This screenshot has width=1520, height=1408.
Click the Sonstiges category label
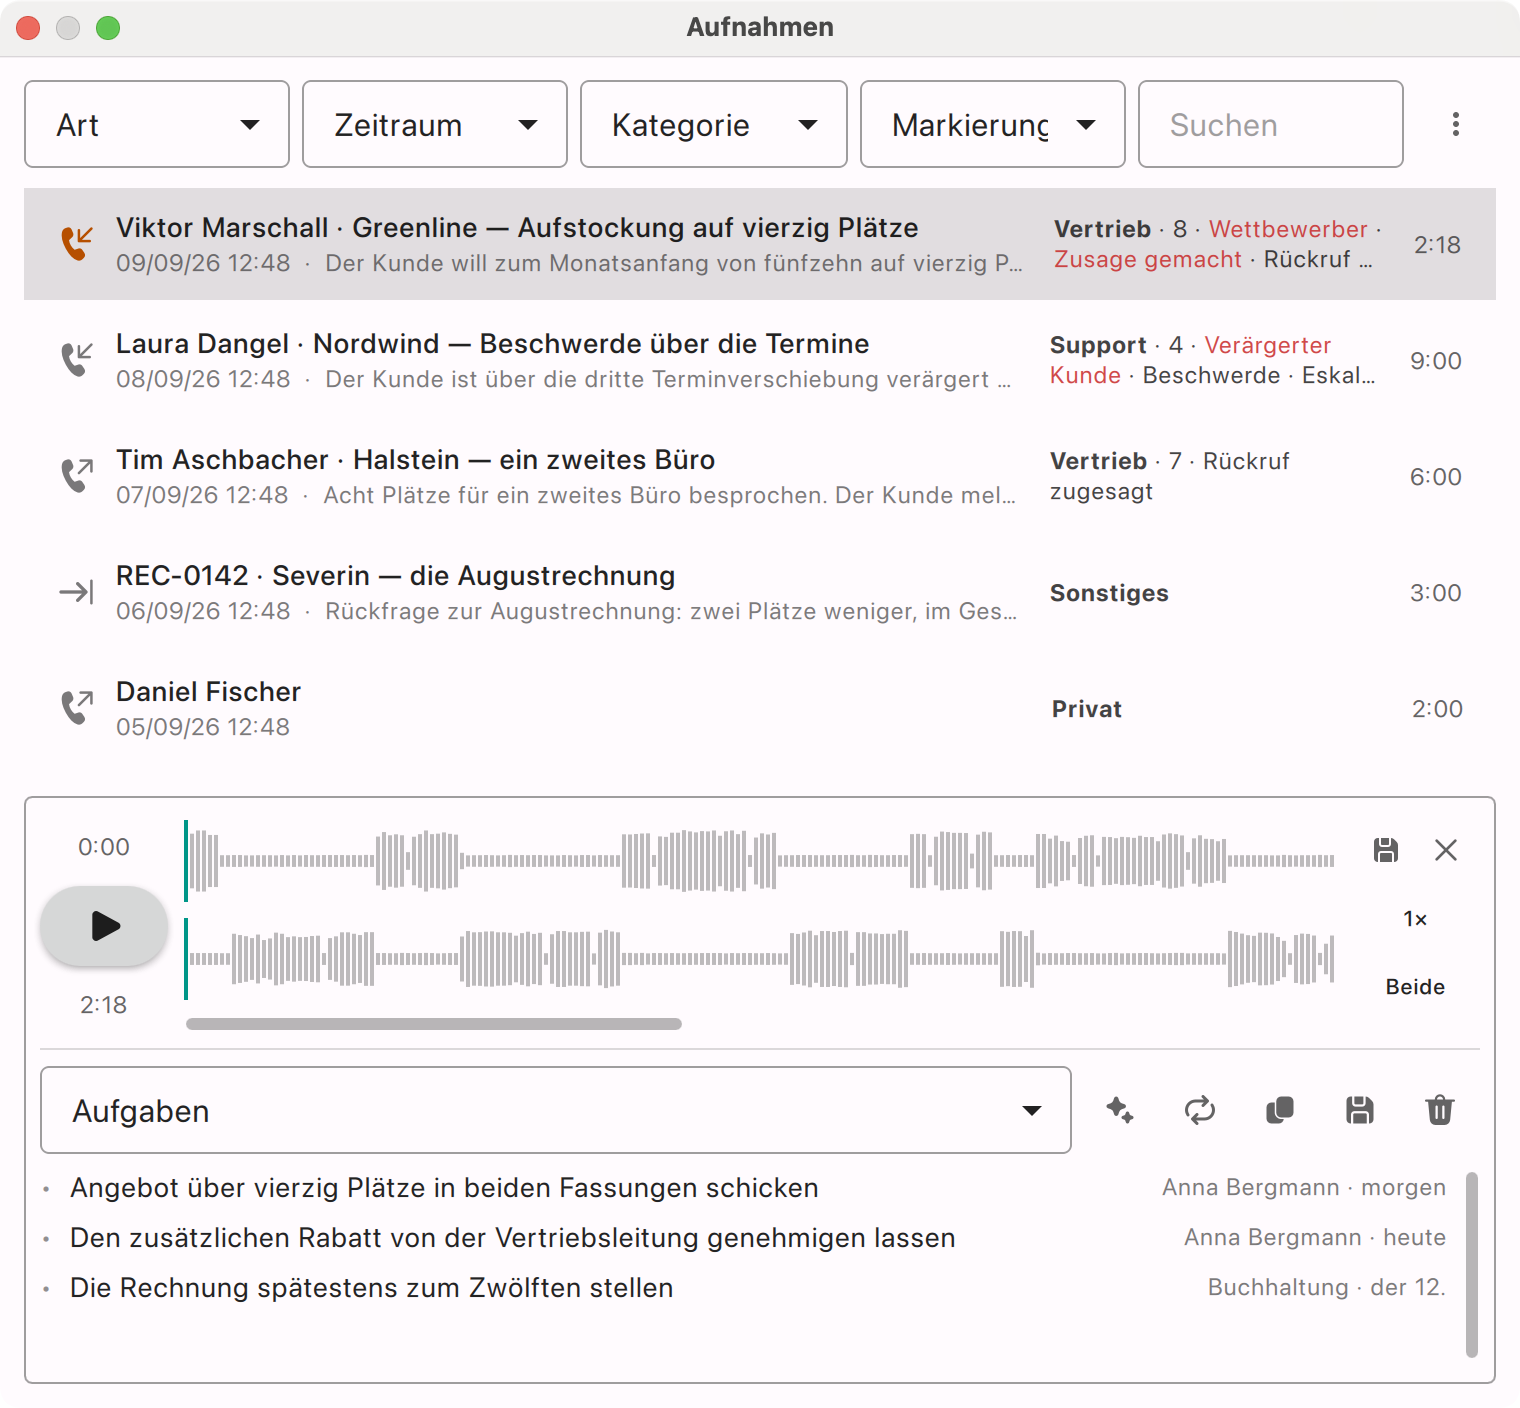point(1109,593)
